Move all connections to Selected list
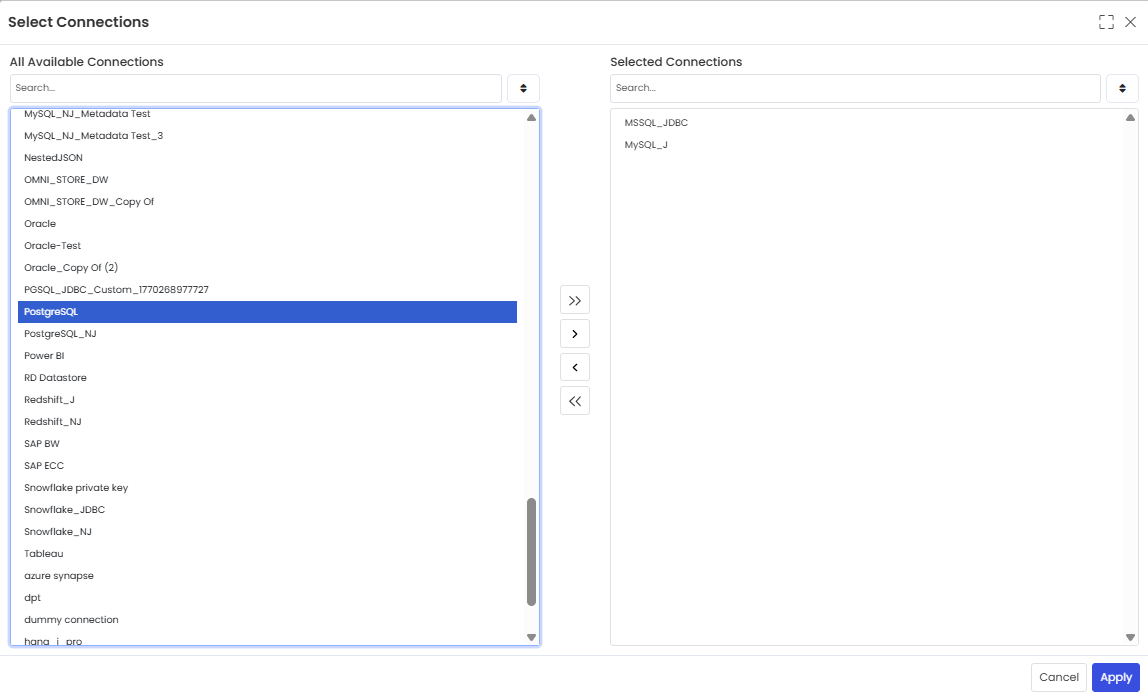The width and height of the screenshot is (1148, 698). [575, 300]
